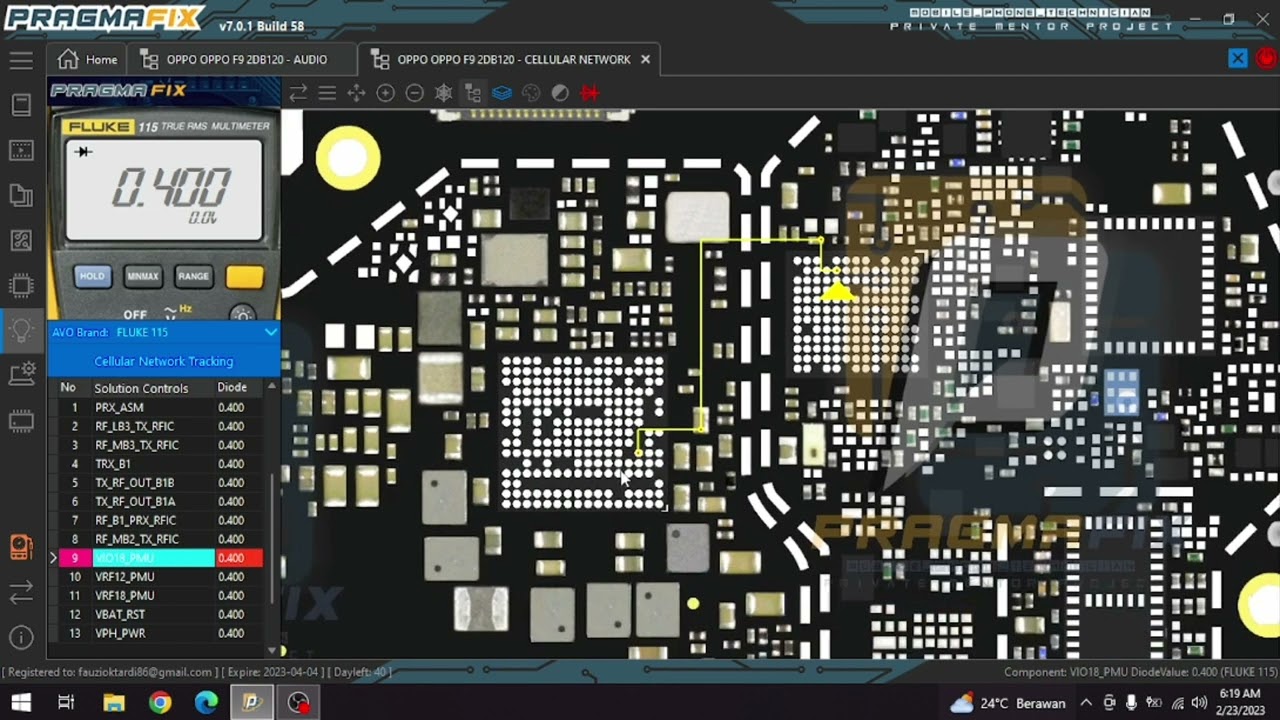Toggle the blue layers icon in the toolbar
This screenshot has width=1280, height=720.
502,93
